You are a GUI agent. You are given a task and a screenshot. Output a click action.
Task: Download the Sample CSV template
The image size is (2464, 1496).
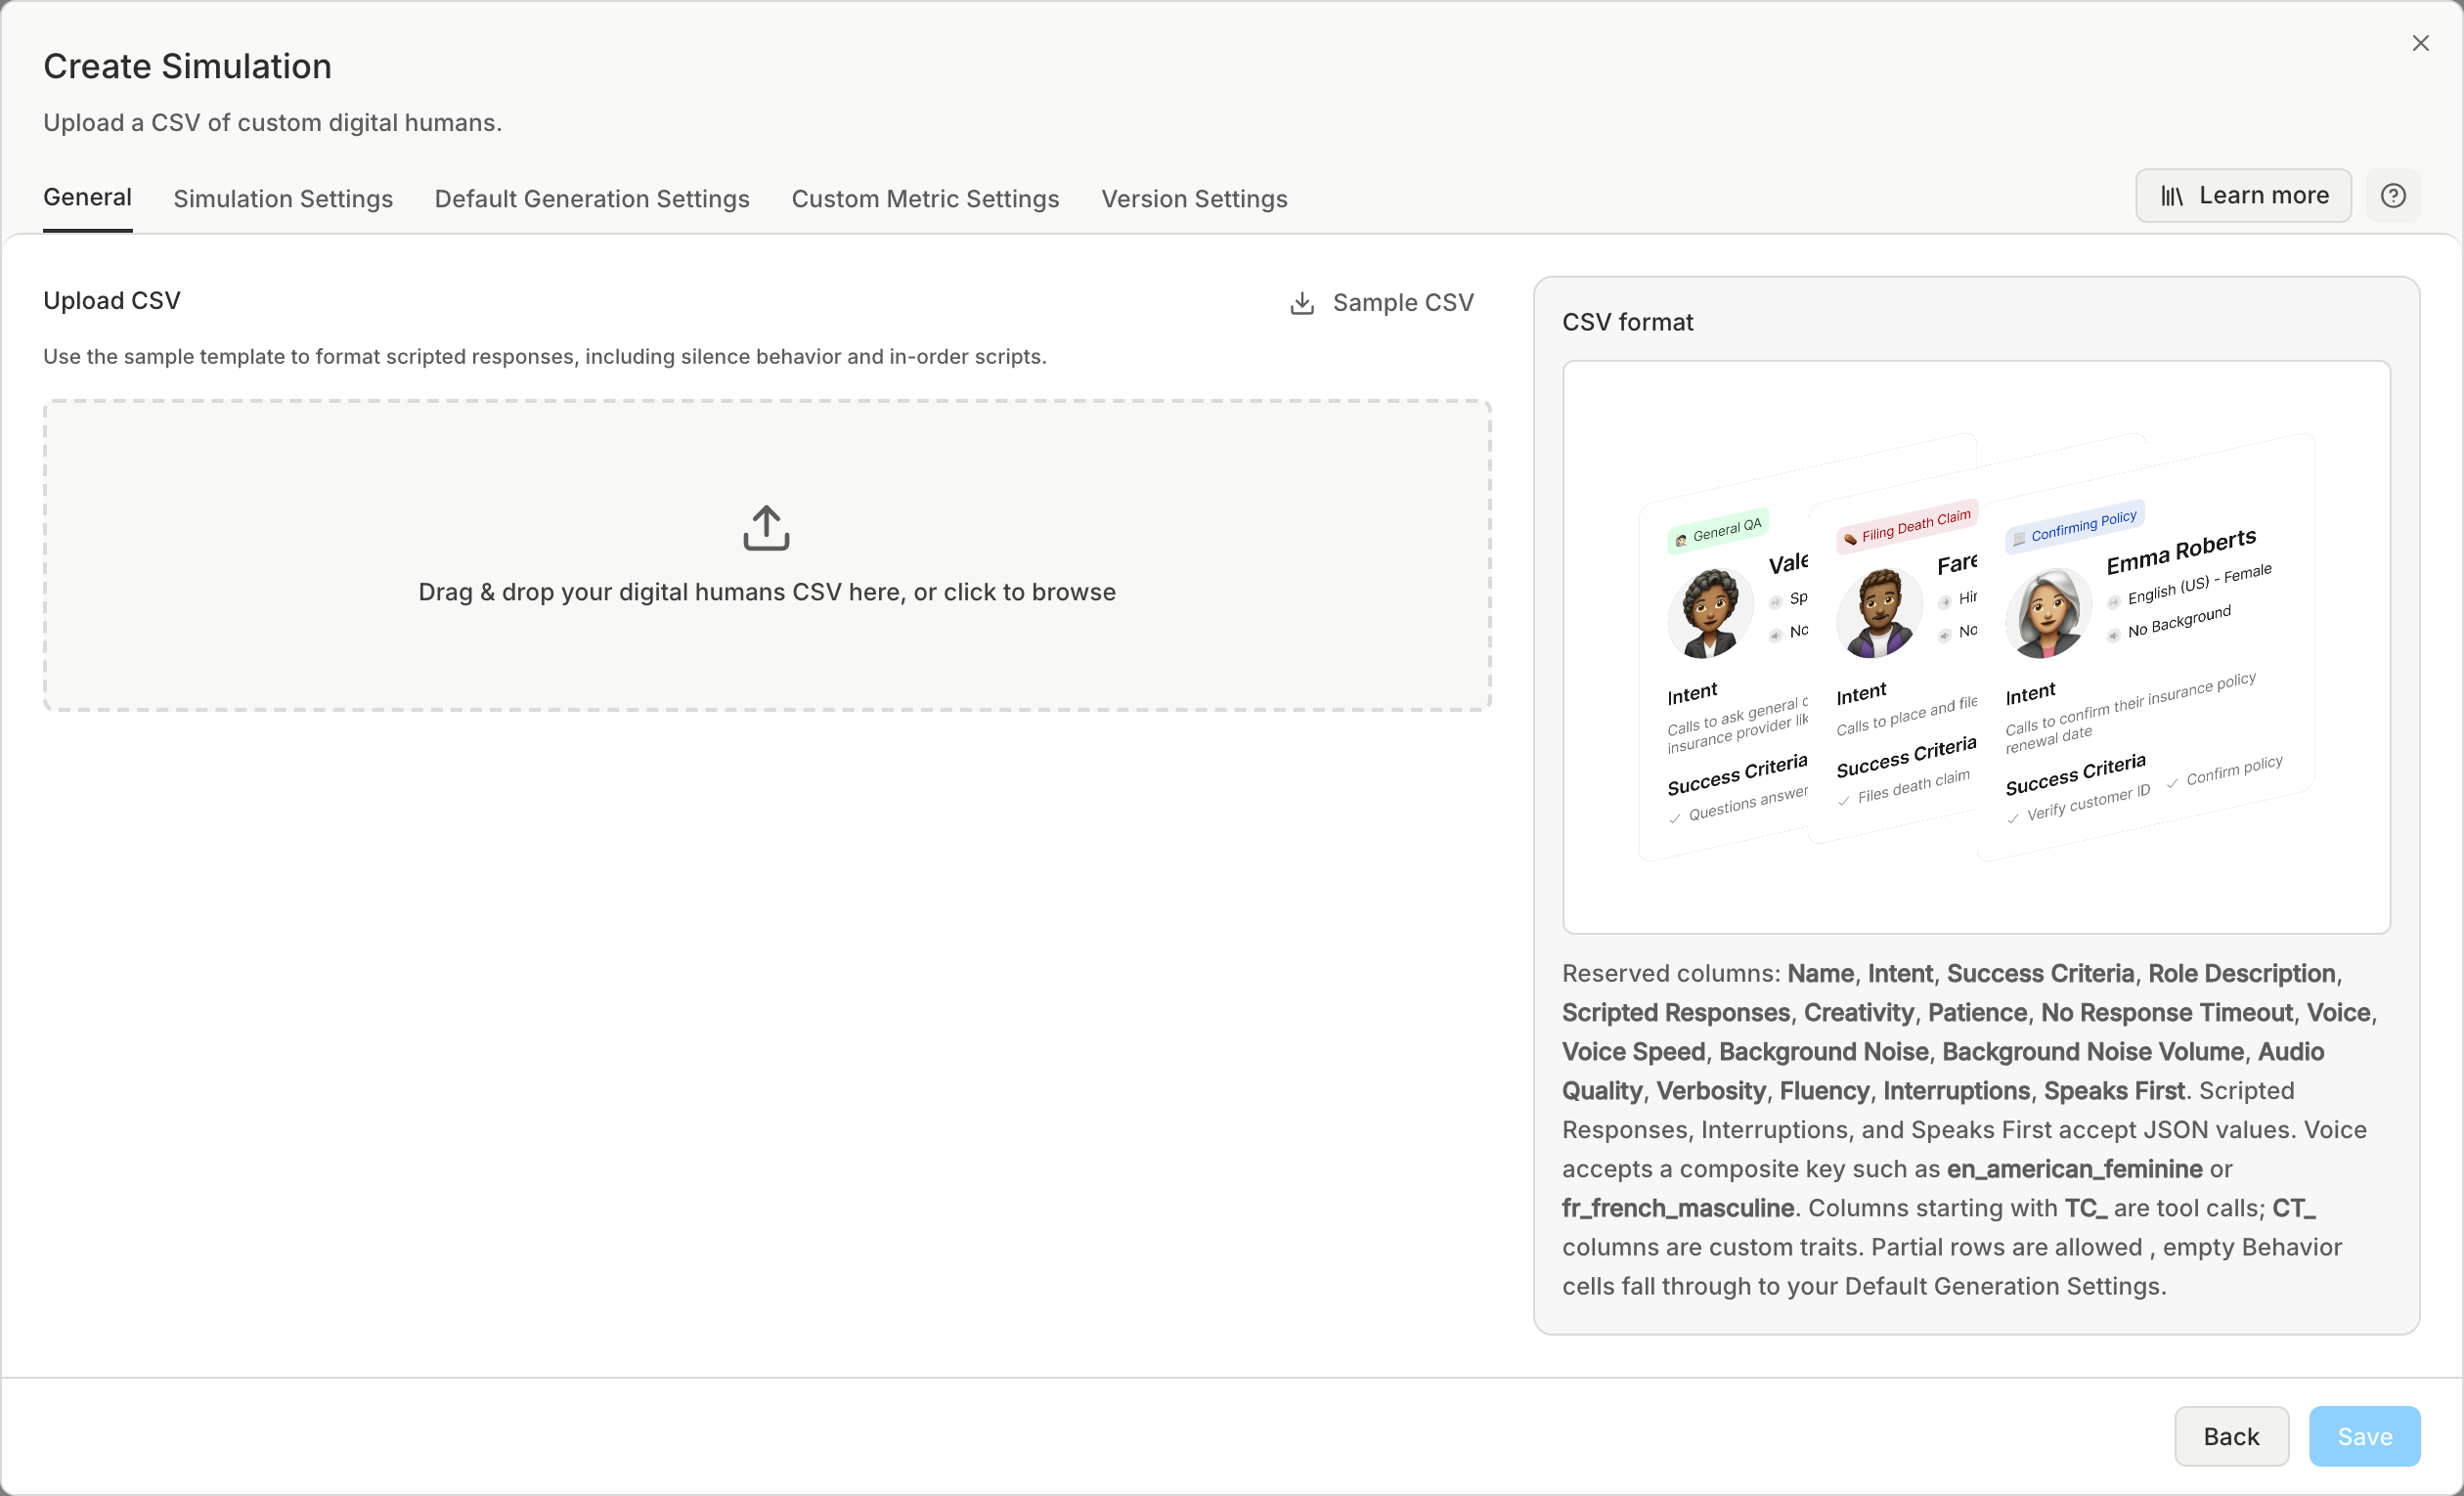pos(1381,303)
